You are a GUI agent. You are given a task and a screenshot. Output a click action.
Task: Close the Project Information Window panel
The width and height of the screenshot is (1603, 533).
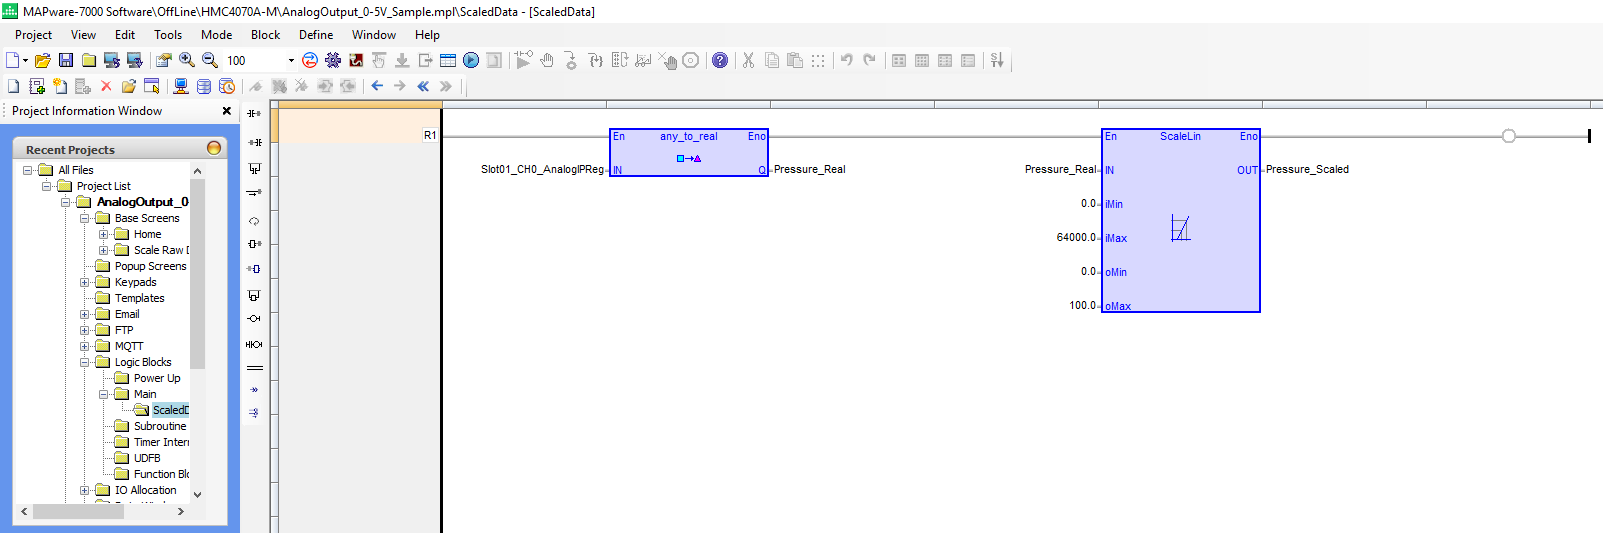227,111
